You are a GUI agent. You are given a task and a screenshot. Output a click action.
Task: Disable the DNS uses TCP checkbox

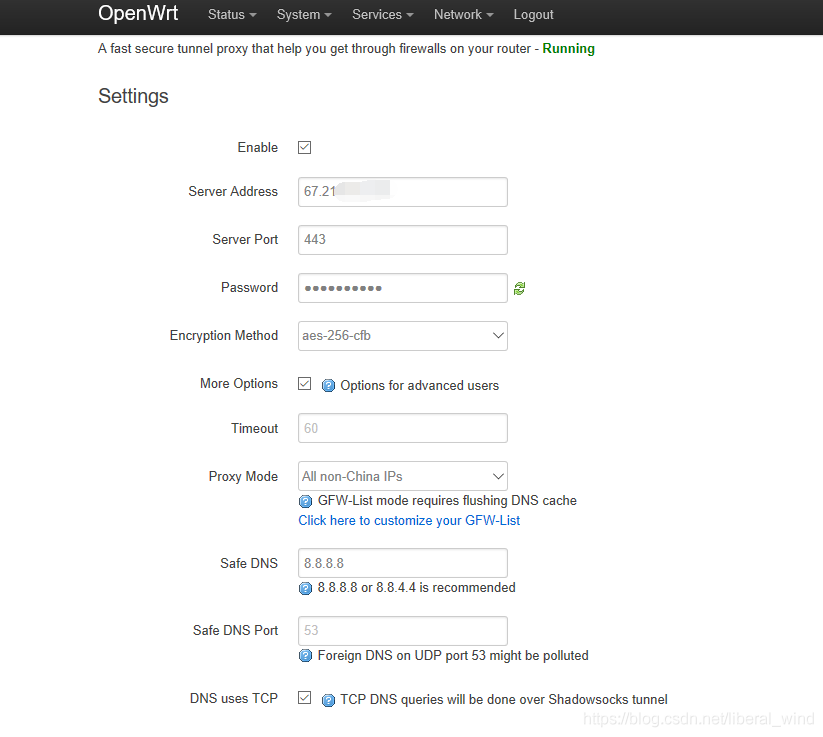tap(305, 698)
